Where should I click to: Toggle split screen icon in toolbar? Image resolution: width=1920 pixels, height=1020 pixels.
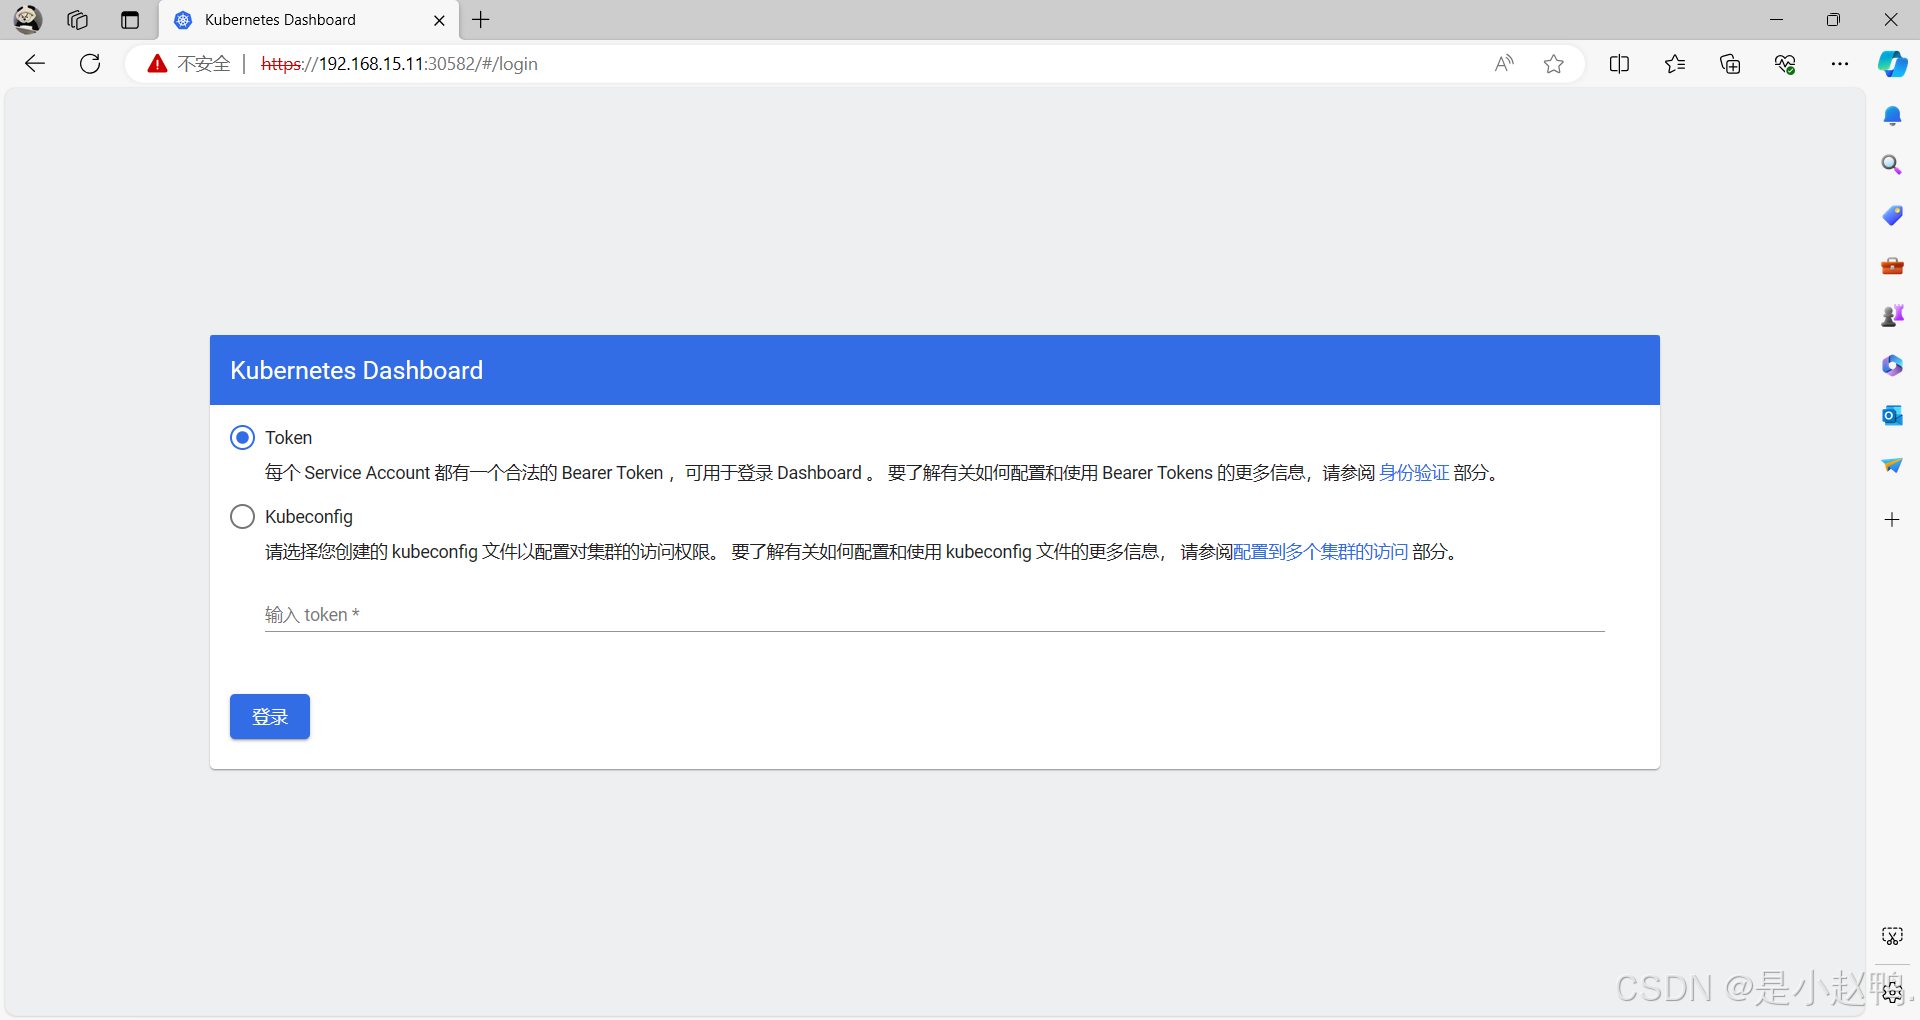click(x=1619, y=64)
